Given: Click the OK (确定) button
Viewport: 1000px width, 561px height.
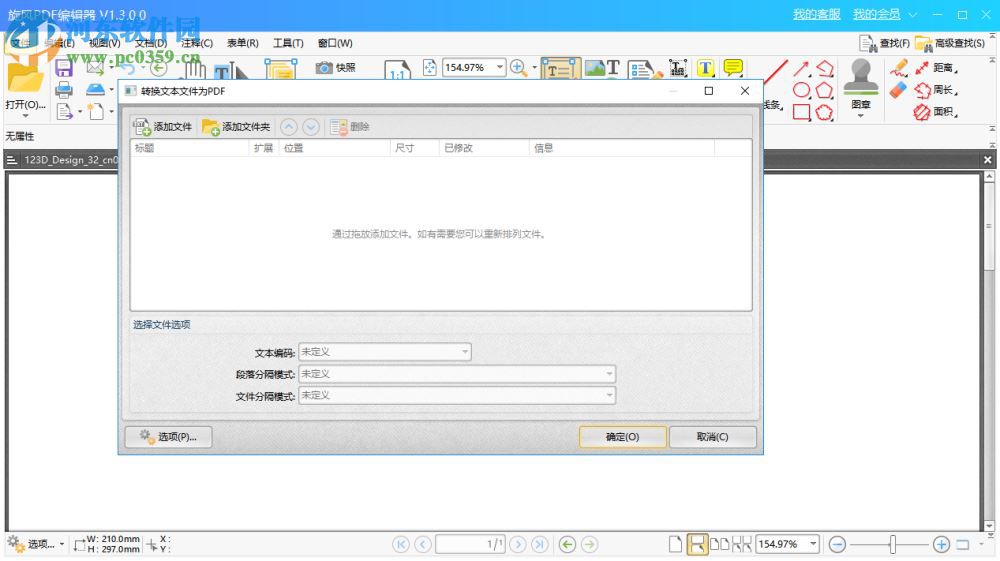Looking at the screenshot, I should click(x=622, y=437).
